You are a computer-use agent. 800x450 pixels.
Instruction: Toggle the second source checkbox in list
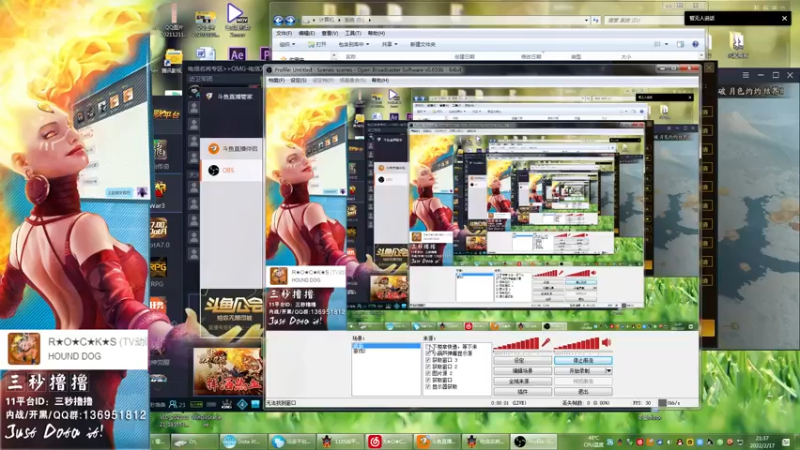428,354
